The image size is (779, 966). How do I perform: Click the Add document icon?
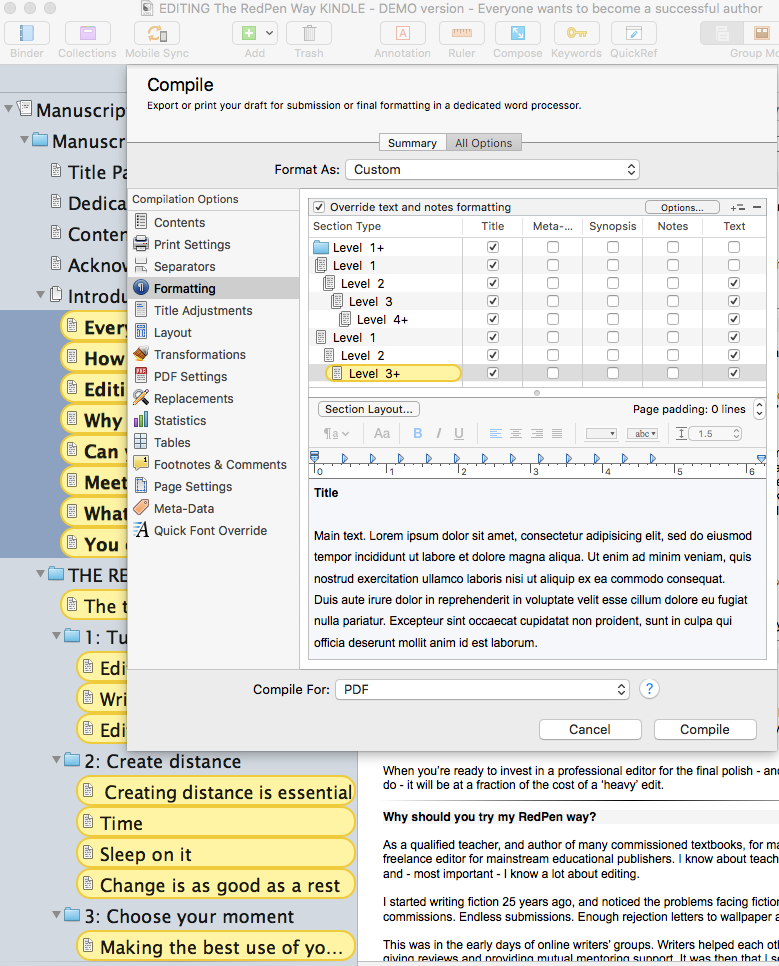pyautogui.click(x=248, y=33)
